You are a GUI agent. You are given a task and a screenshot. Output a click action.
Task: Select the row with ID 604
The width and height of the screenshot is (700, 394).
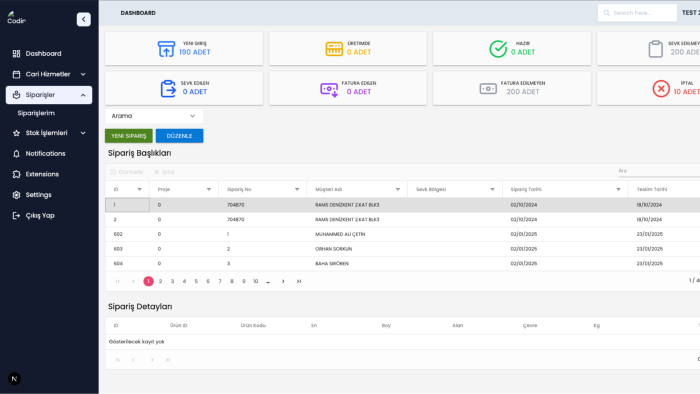click(403, 264)
